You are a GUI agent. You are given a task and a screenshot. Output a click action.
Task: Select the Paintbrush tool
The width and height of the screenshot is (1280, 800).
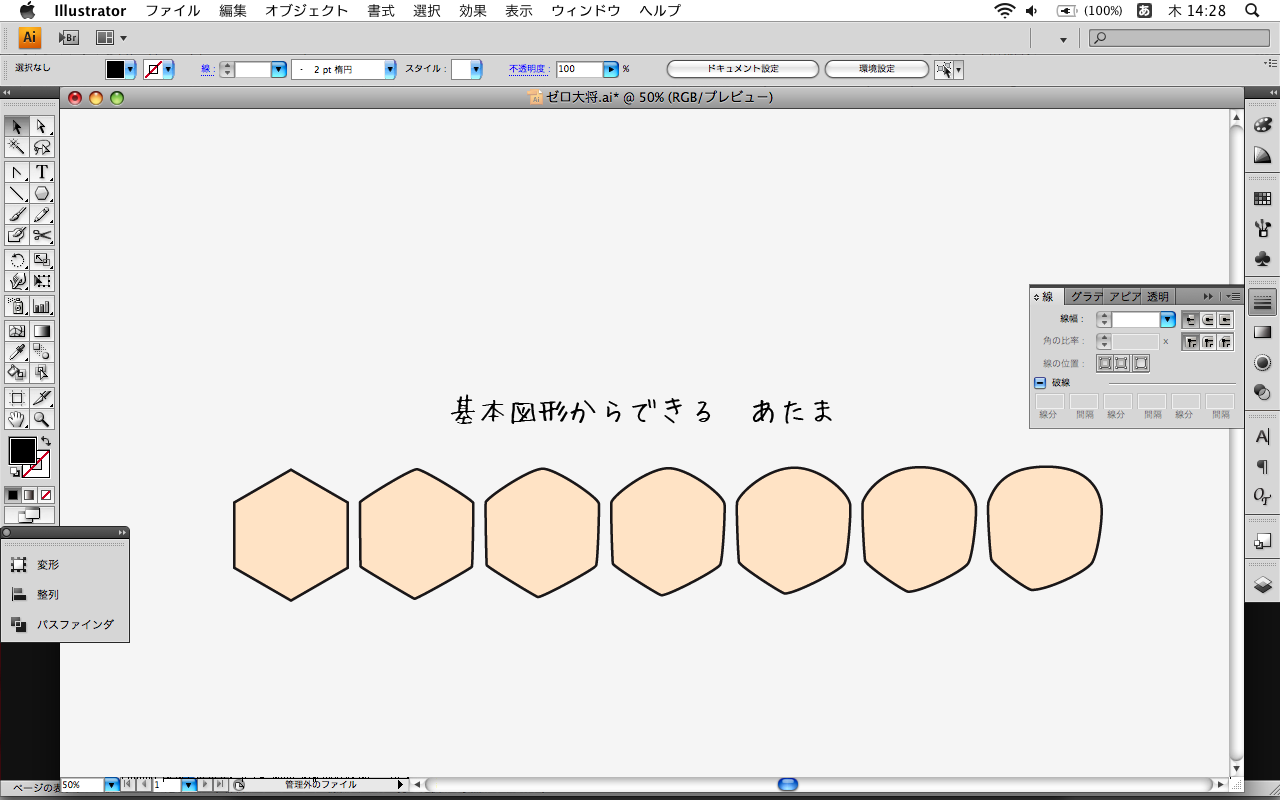click(x=17, y=214)
